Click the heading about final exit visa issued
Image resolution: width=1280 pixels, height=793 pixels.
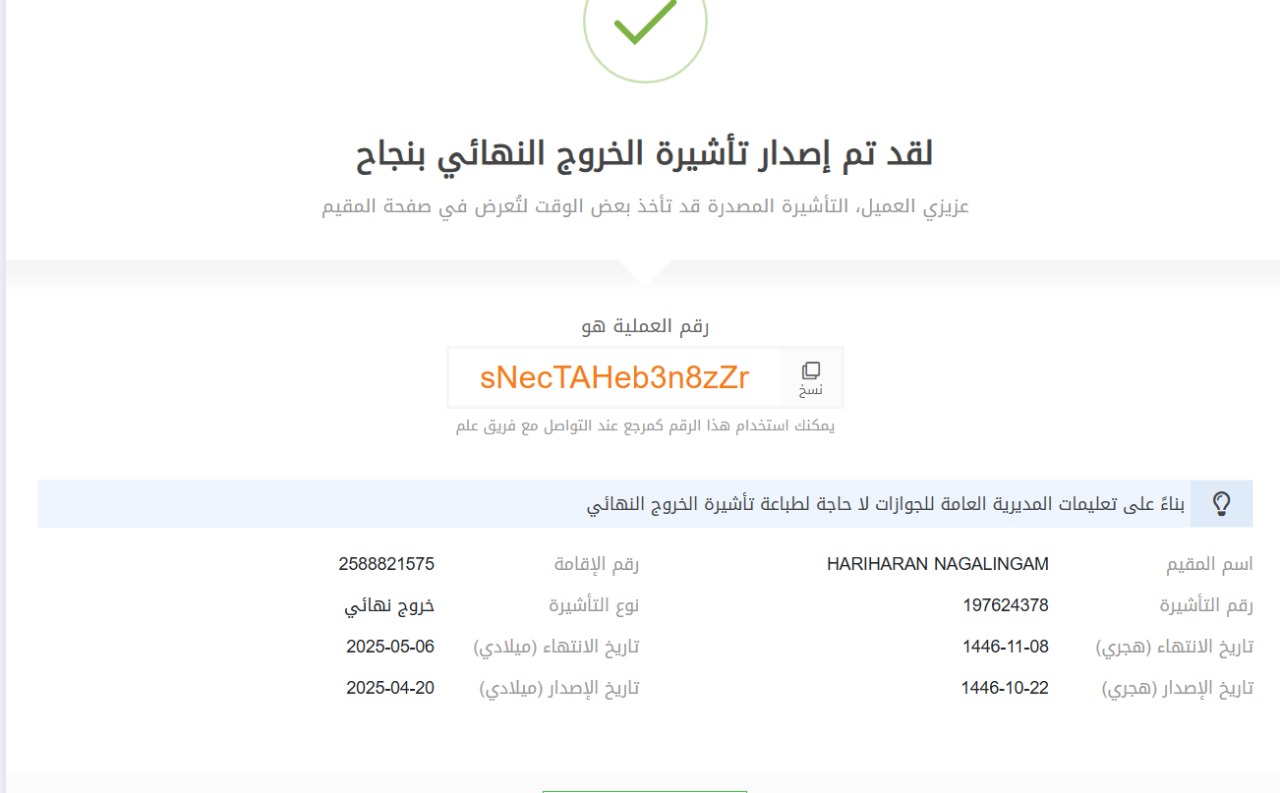point(645,154)
